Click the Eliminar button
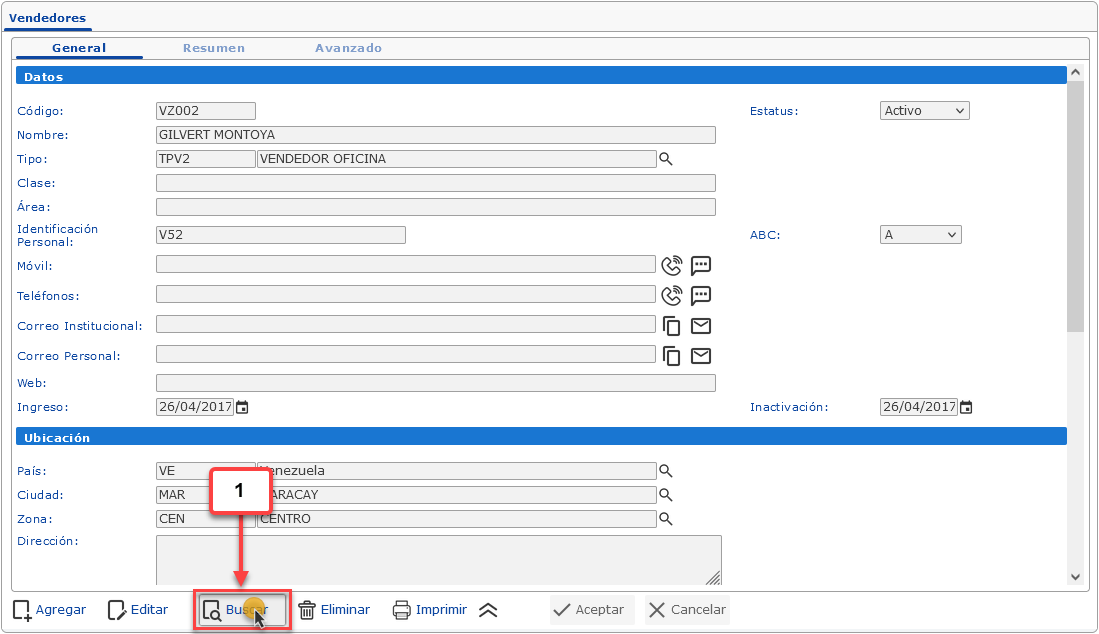Screen dimensions: 1099x634 pyautogui.click(x=334, y=610)
